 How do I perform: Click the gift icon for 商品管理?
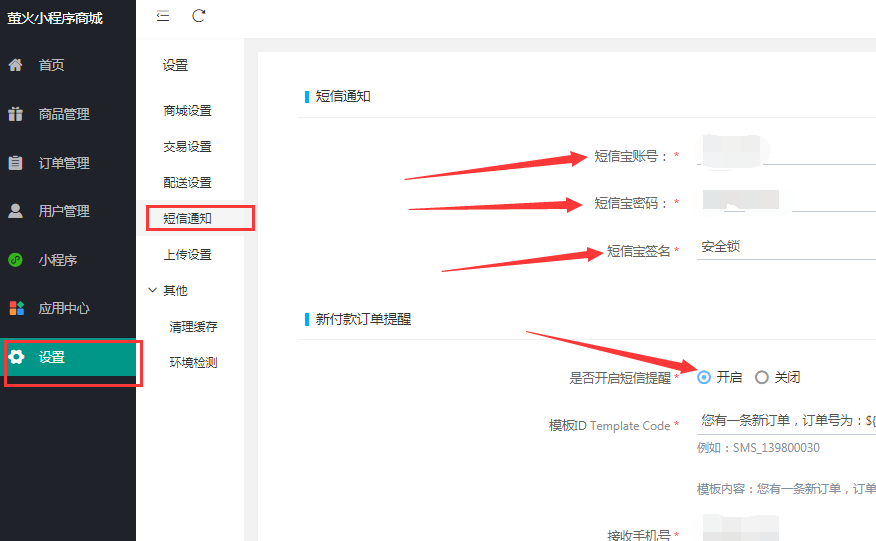(x=15, y=114)
